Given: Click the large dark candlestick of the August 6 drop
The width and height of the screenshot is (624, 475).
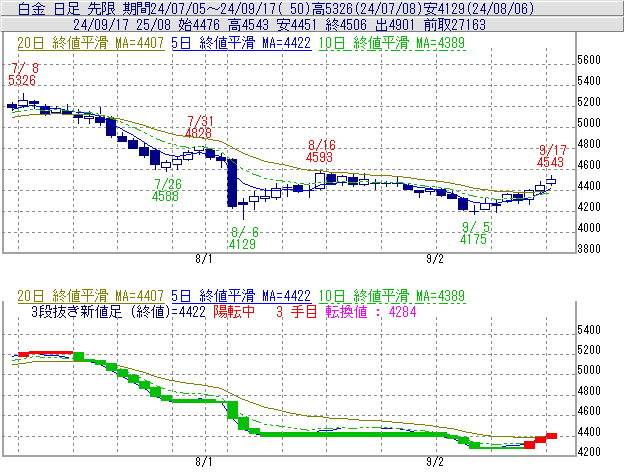Looking at the screenshot, I should (232, 183).
